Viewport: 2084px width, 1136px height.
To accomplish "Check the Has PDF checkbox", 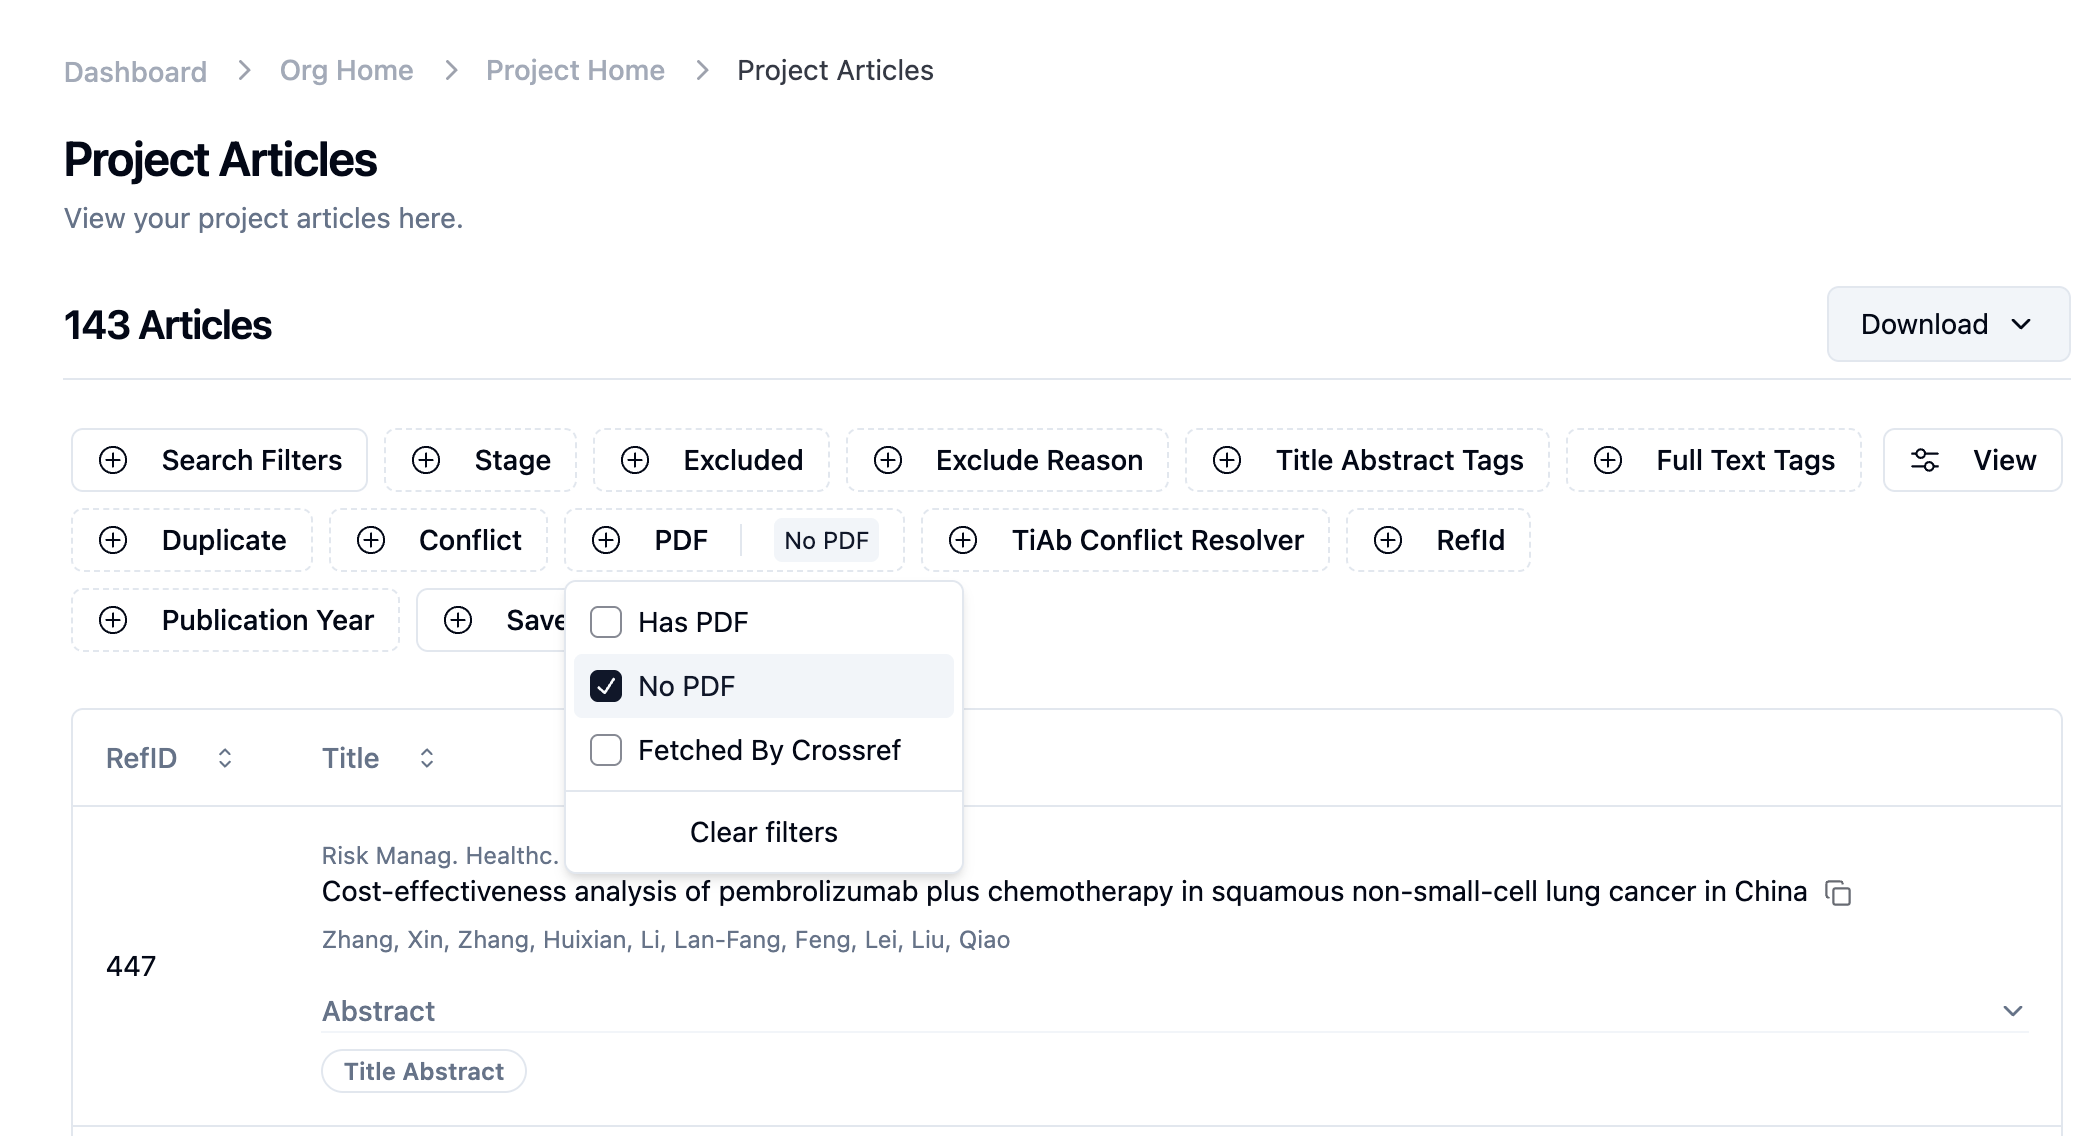I will coord(606,622).
